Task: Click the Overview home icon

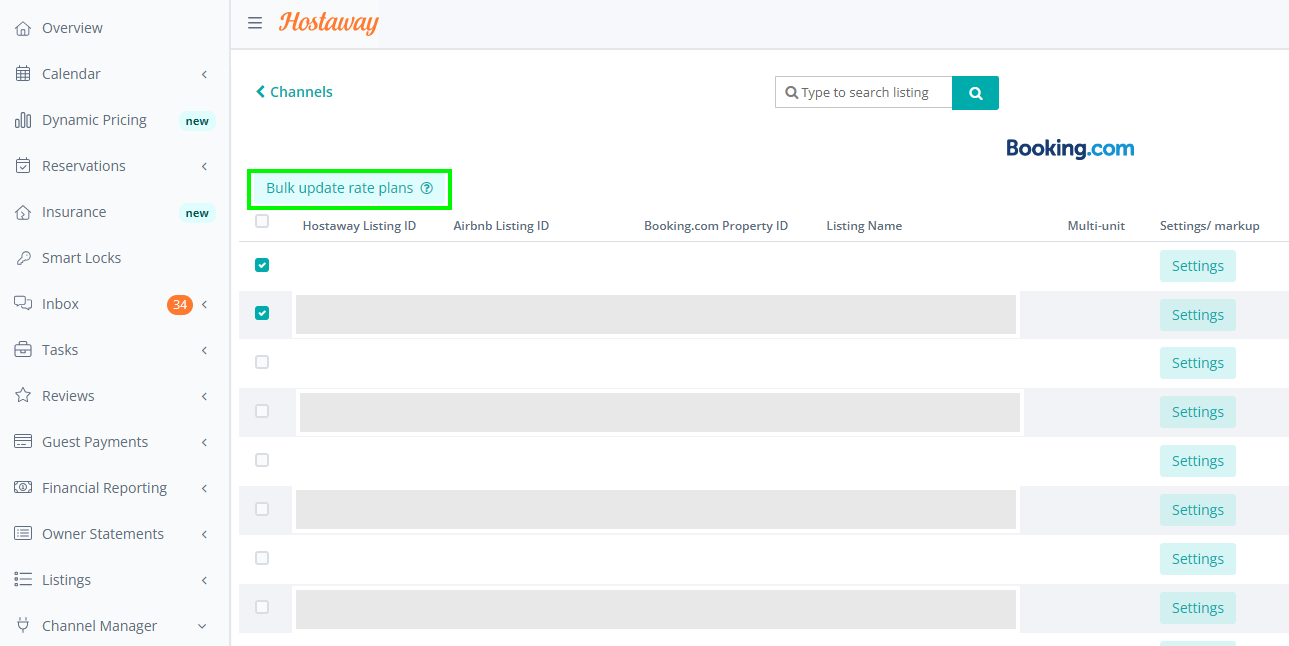Action: [x=23, y=28]
